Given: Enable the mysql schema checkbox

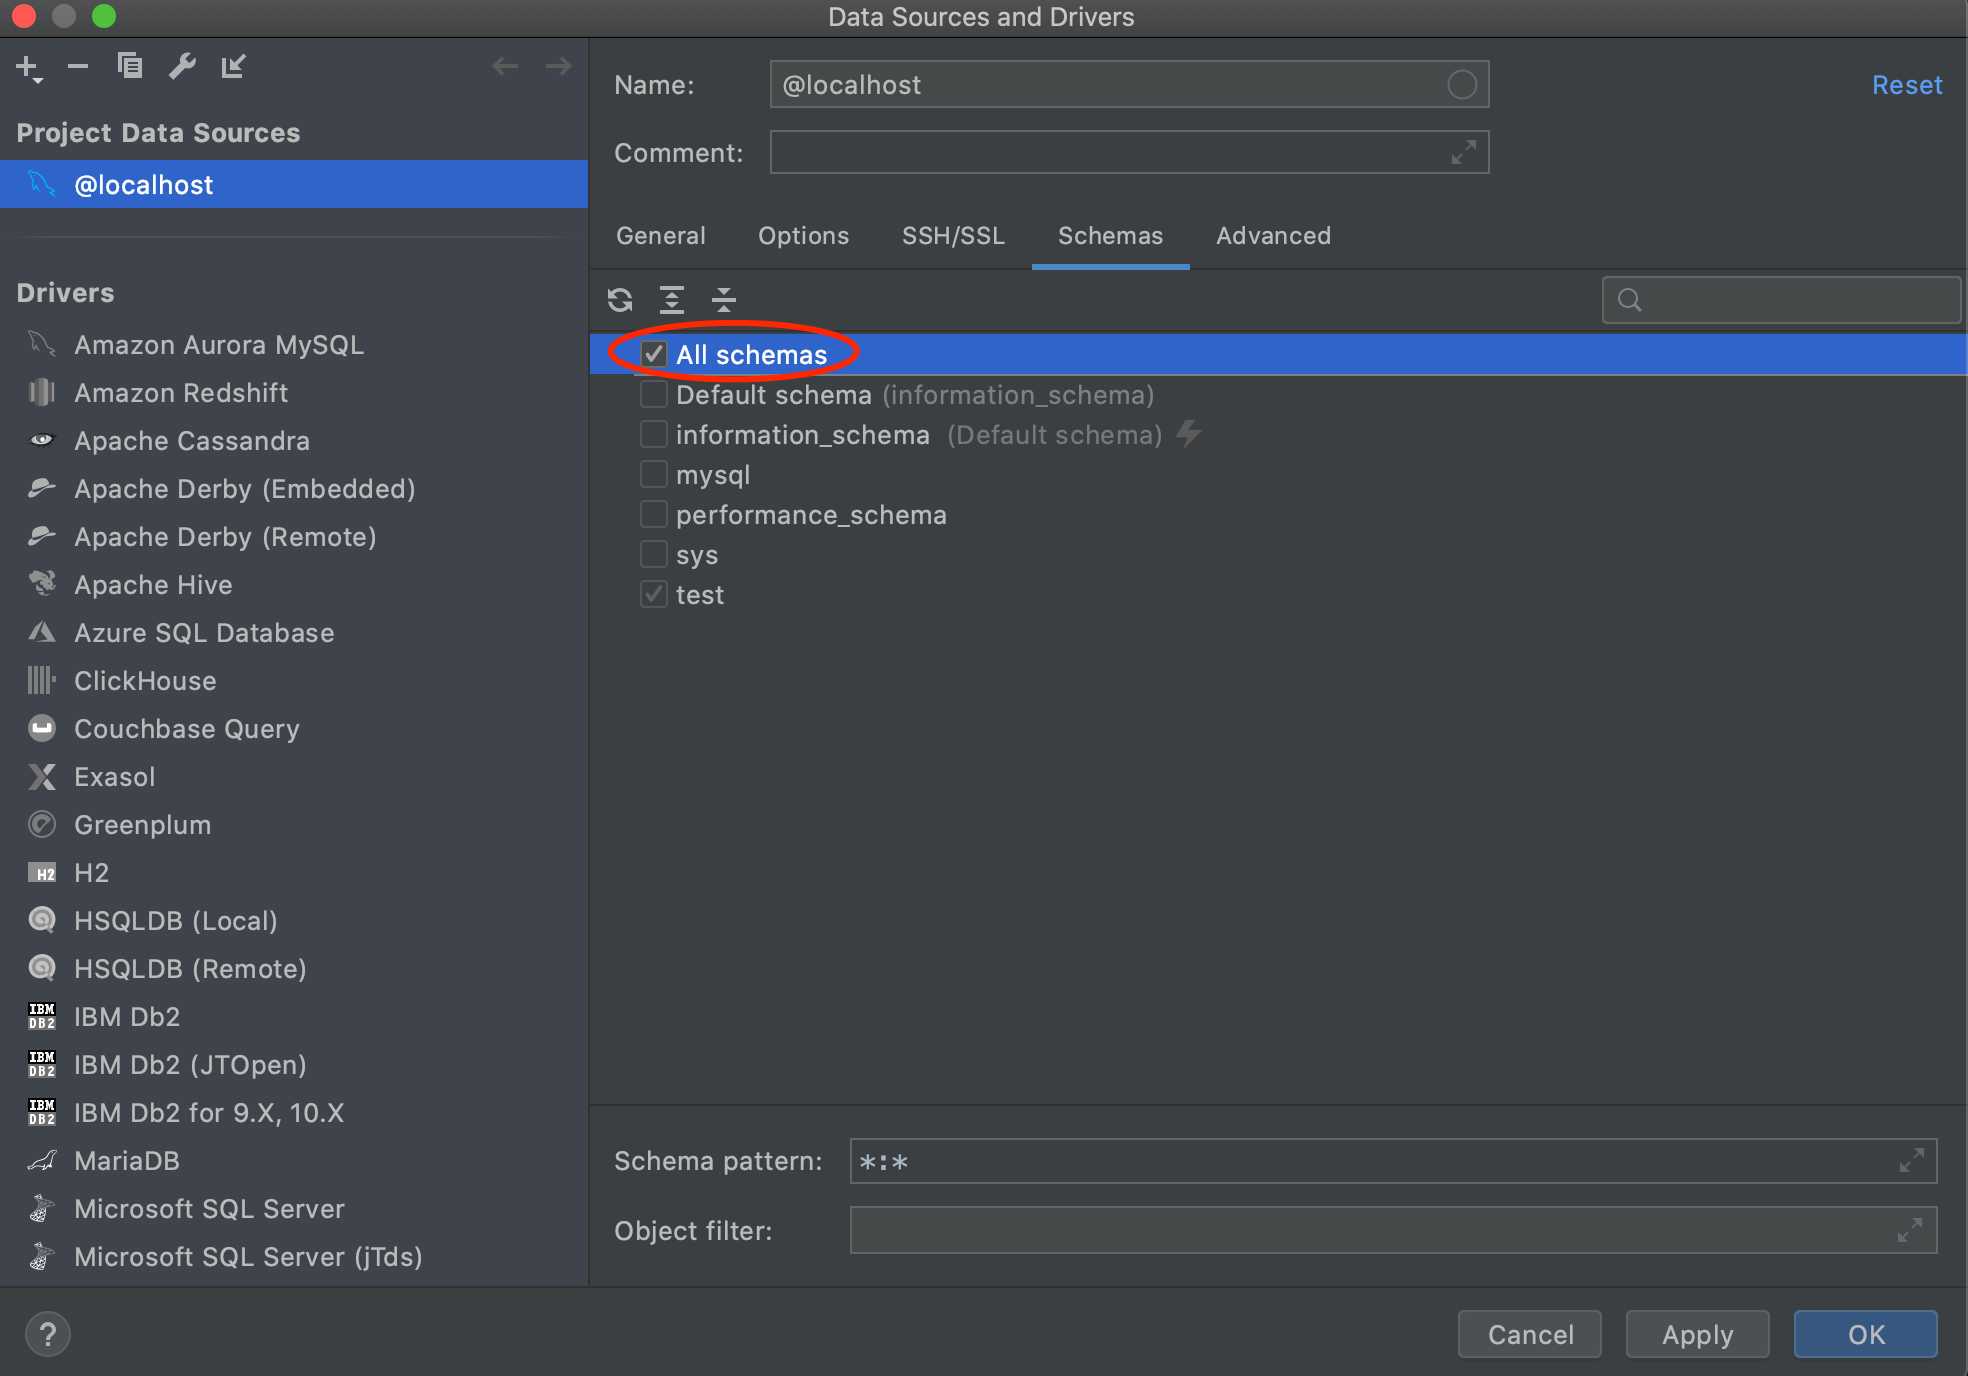Looking at the screenshot, I should [654, 474].
